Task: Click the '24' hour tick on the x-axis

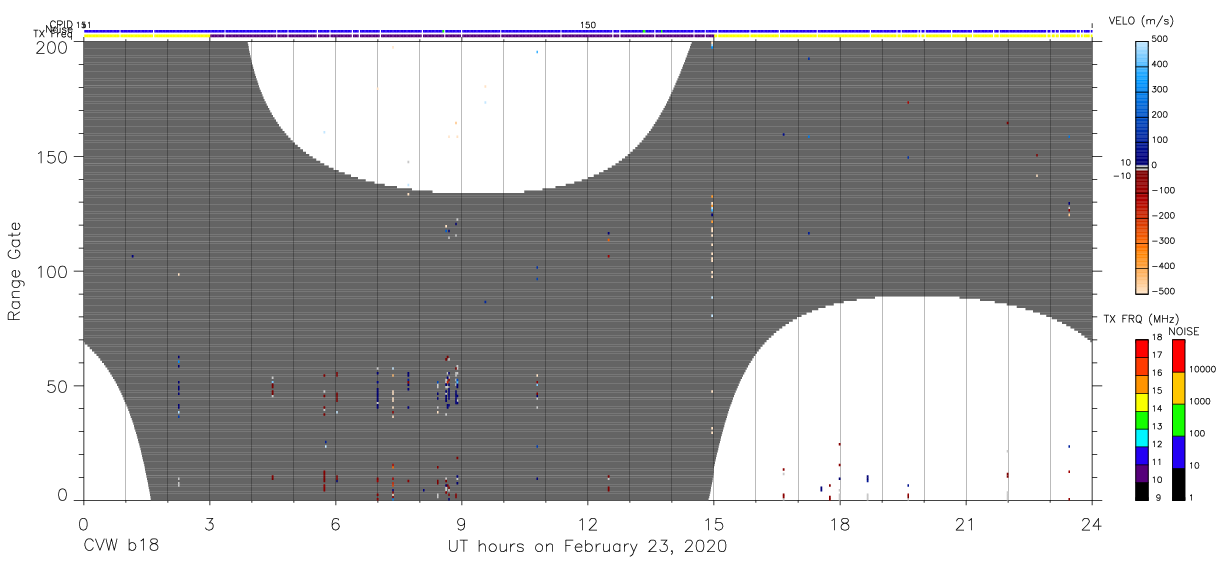Action: pyautogui.click(x=1091, y=524)
